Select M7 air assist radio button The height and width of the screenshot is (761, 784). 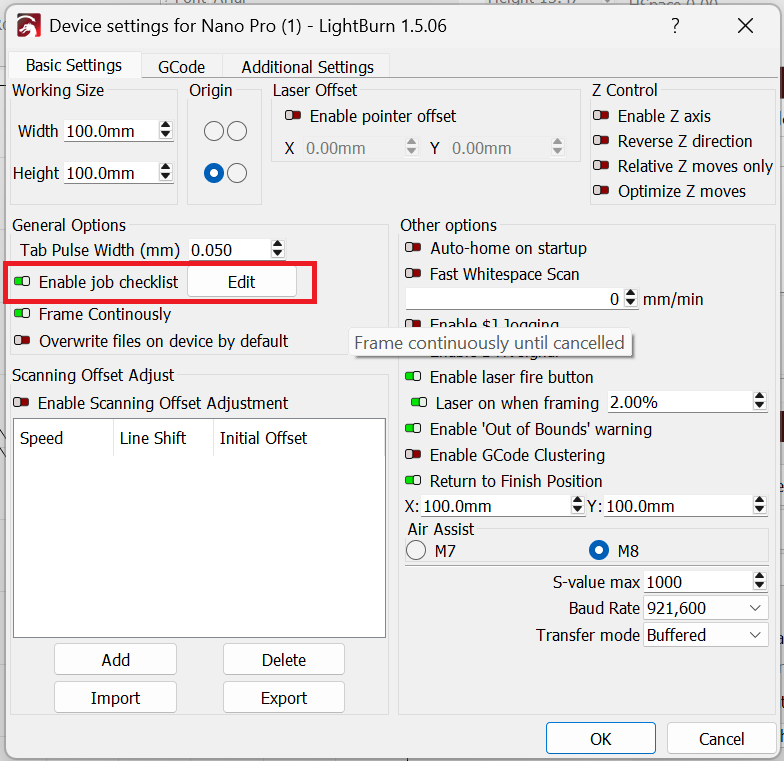pyautogui.click(x=416, y=550)
